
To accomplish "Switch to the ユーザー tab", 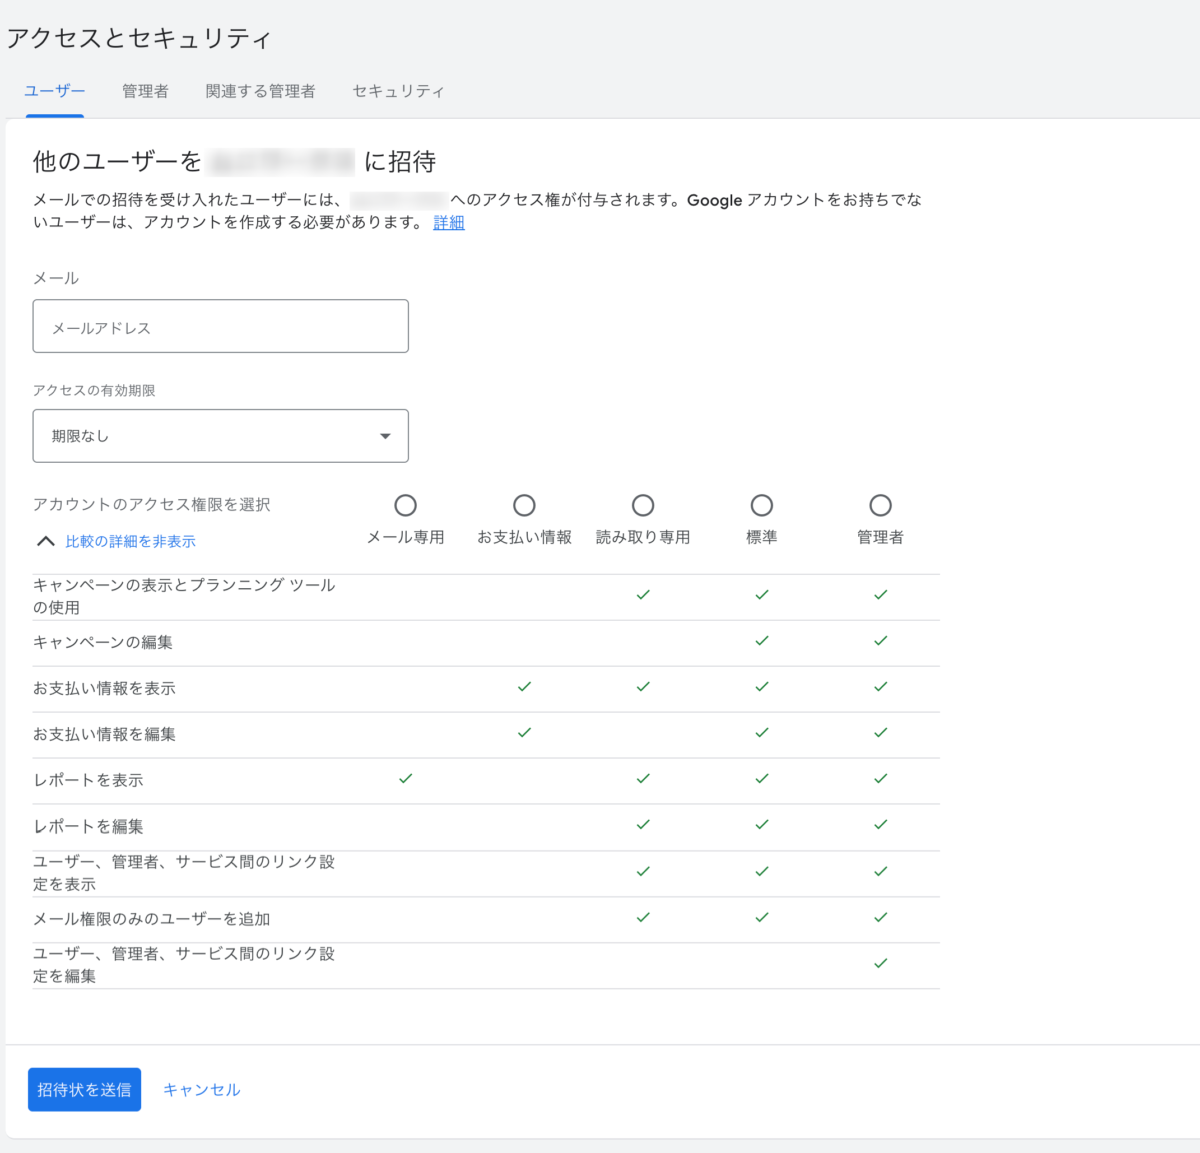I will coord(55,91).
